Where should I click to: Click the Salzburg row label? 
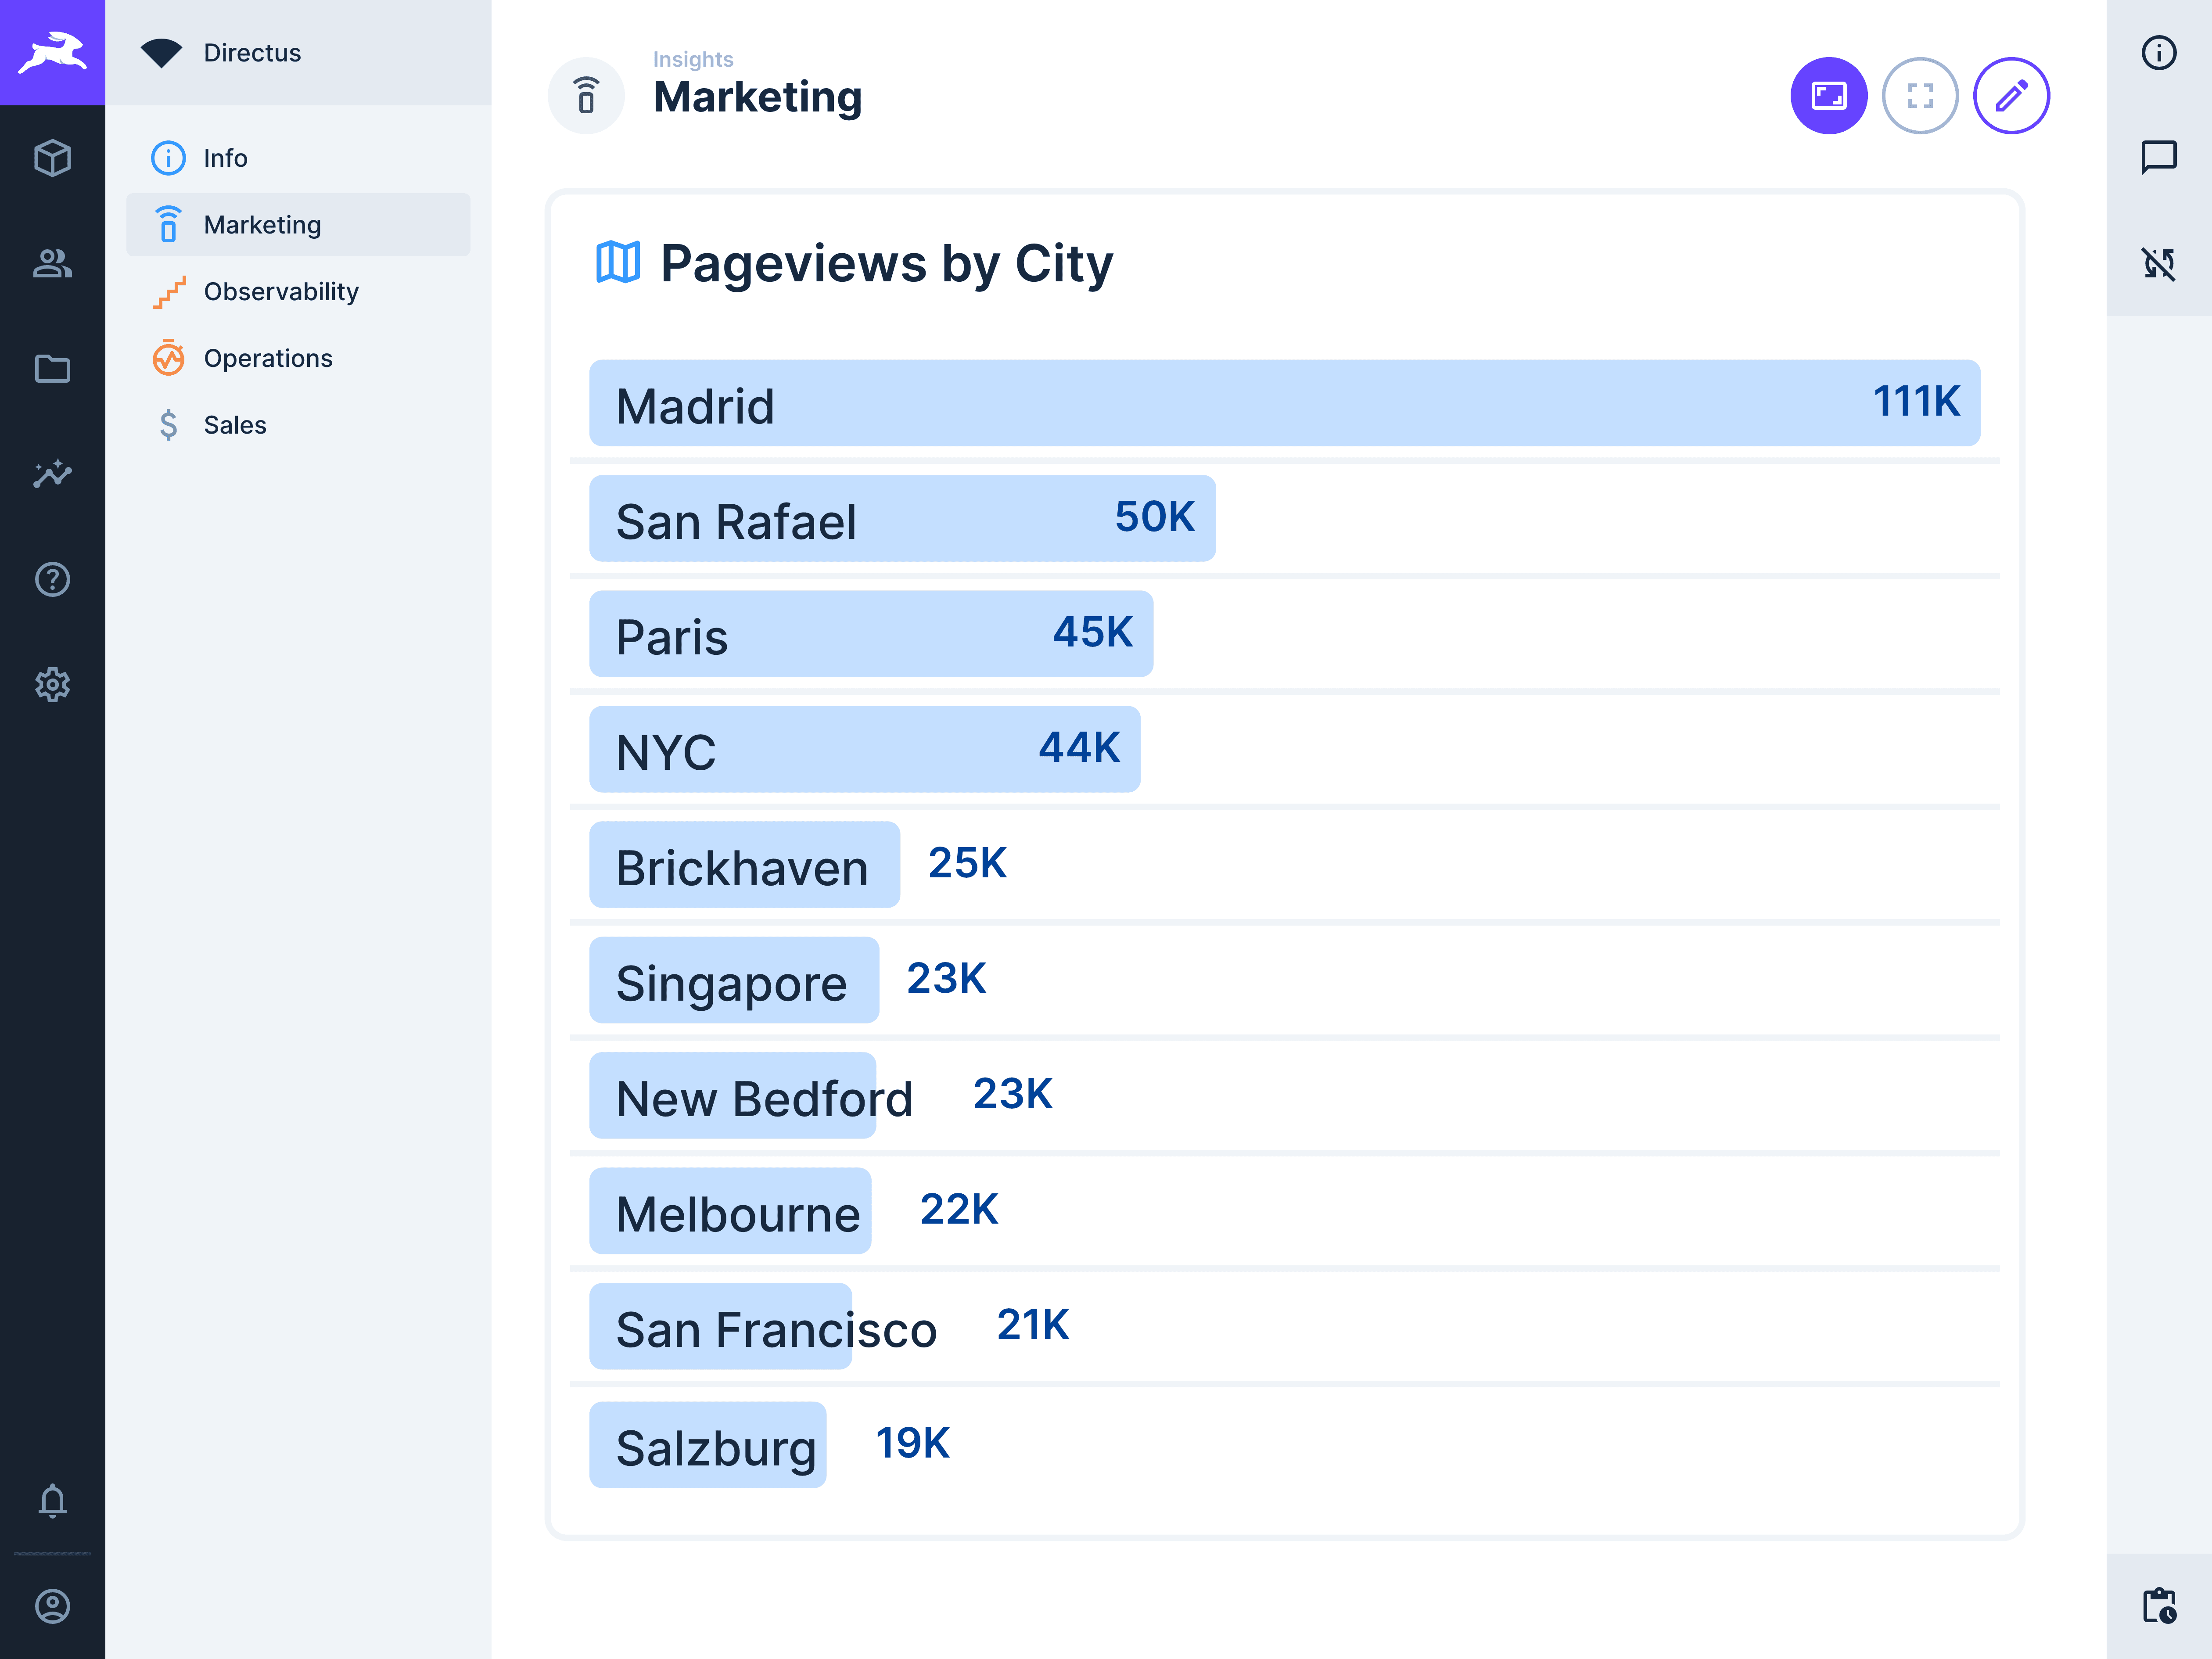[x=716, y=1450]
